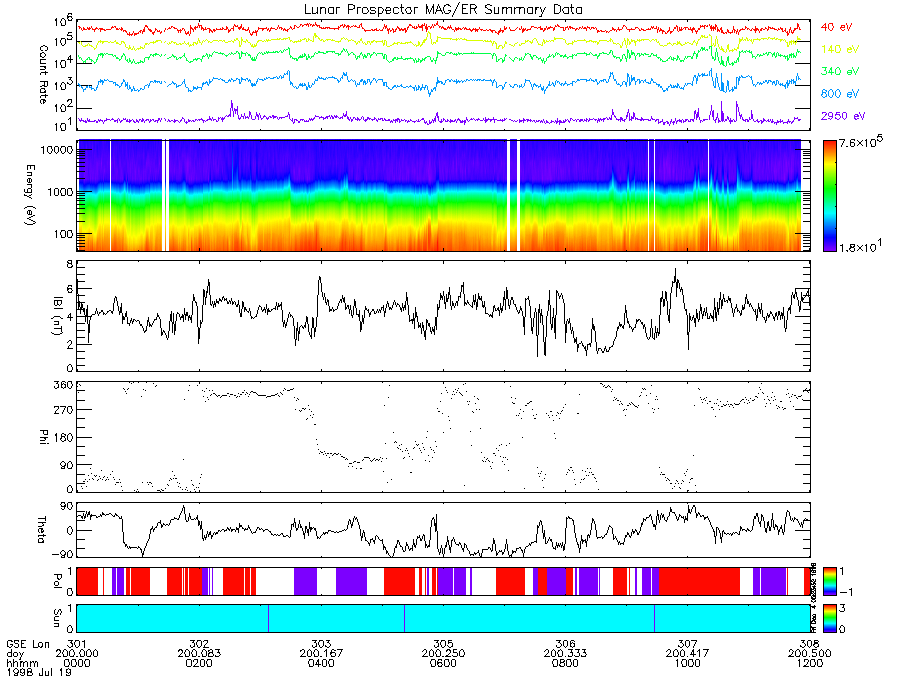This screenshot has width=900, height=700.
Task: Click the time tick '0600'
Action: click(x=443, y=663)
